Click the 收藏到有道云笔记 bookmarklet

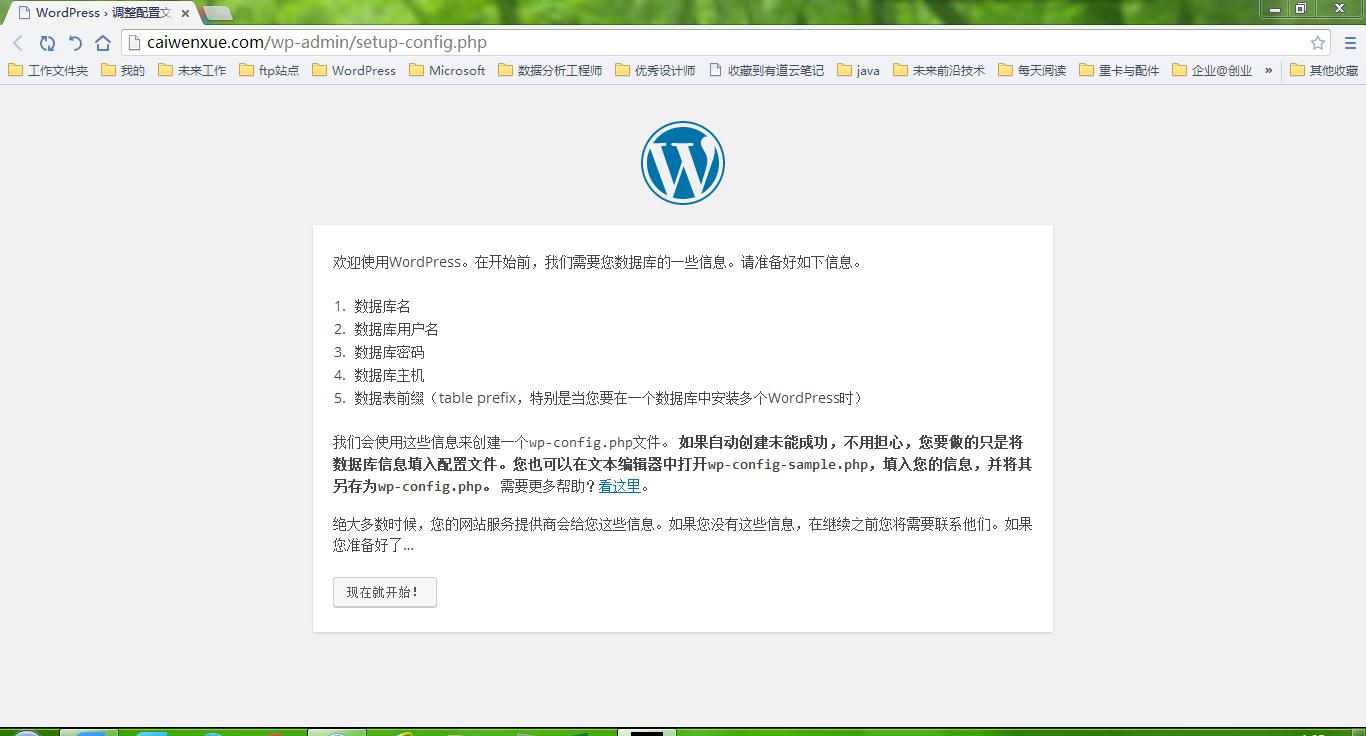tap(766, 70)
